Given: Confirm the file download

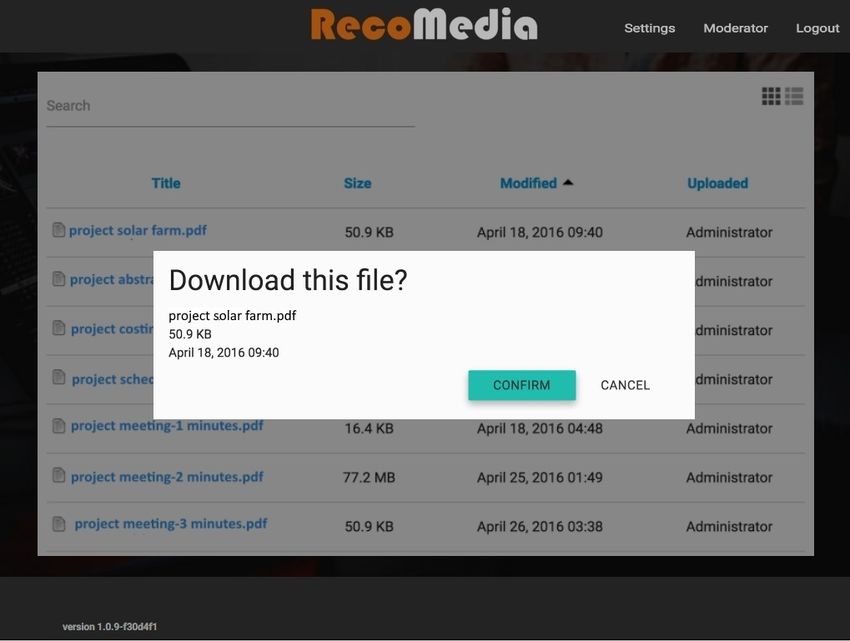Looking at the screenshot, I should click(521, 385).
